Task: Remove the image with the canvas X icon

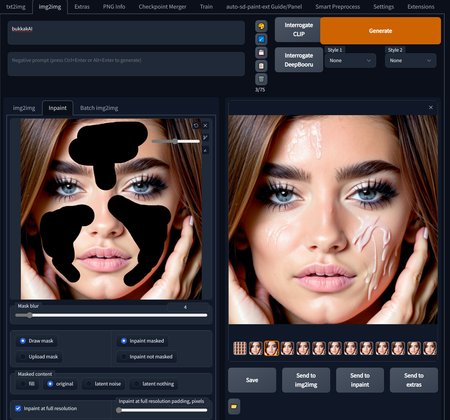Action: tap(205, 126)
